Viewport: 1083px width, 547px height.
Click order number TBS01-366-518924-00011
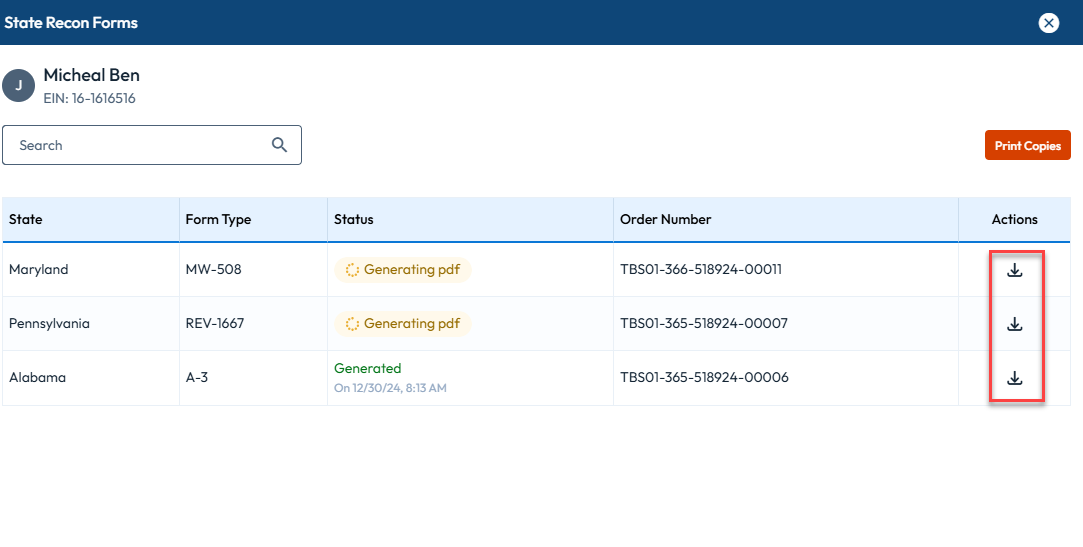tap(700, 270)
